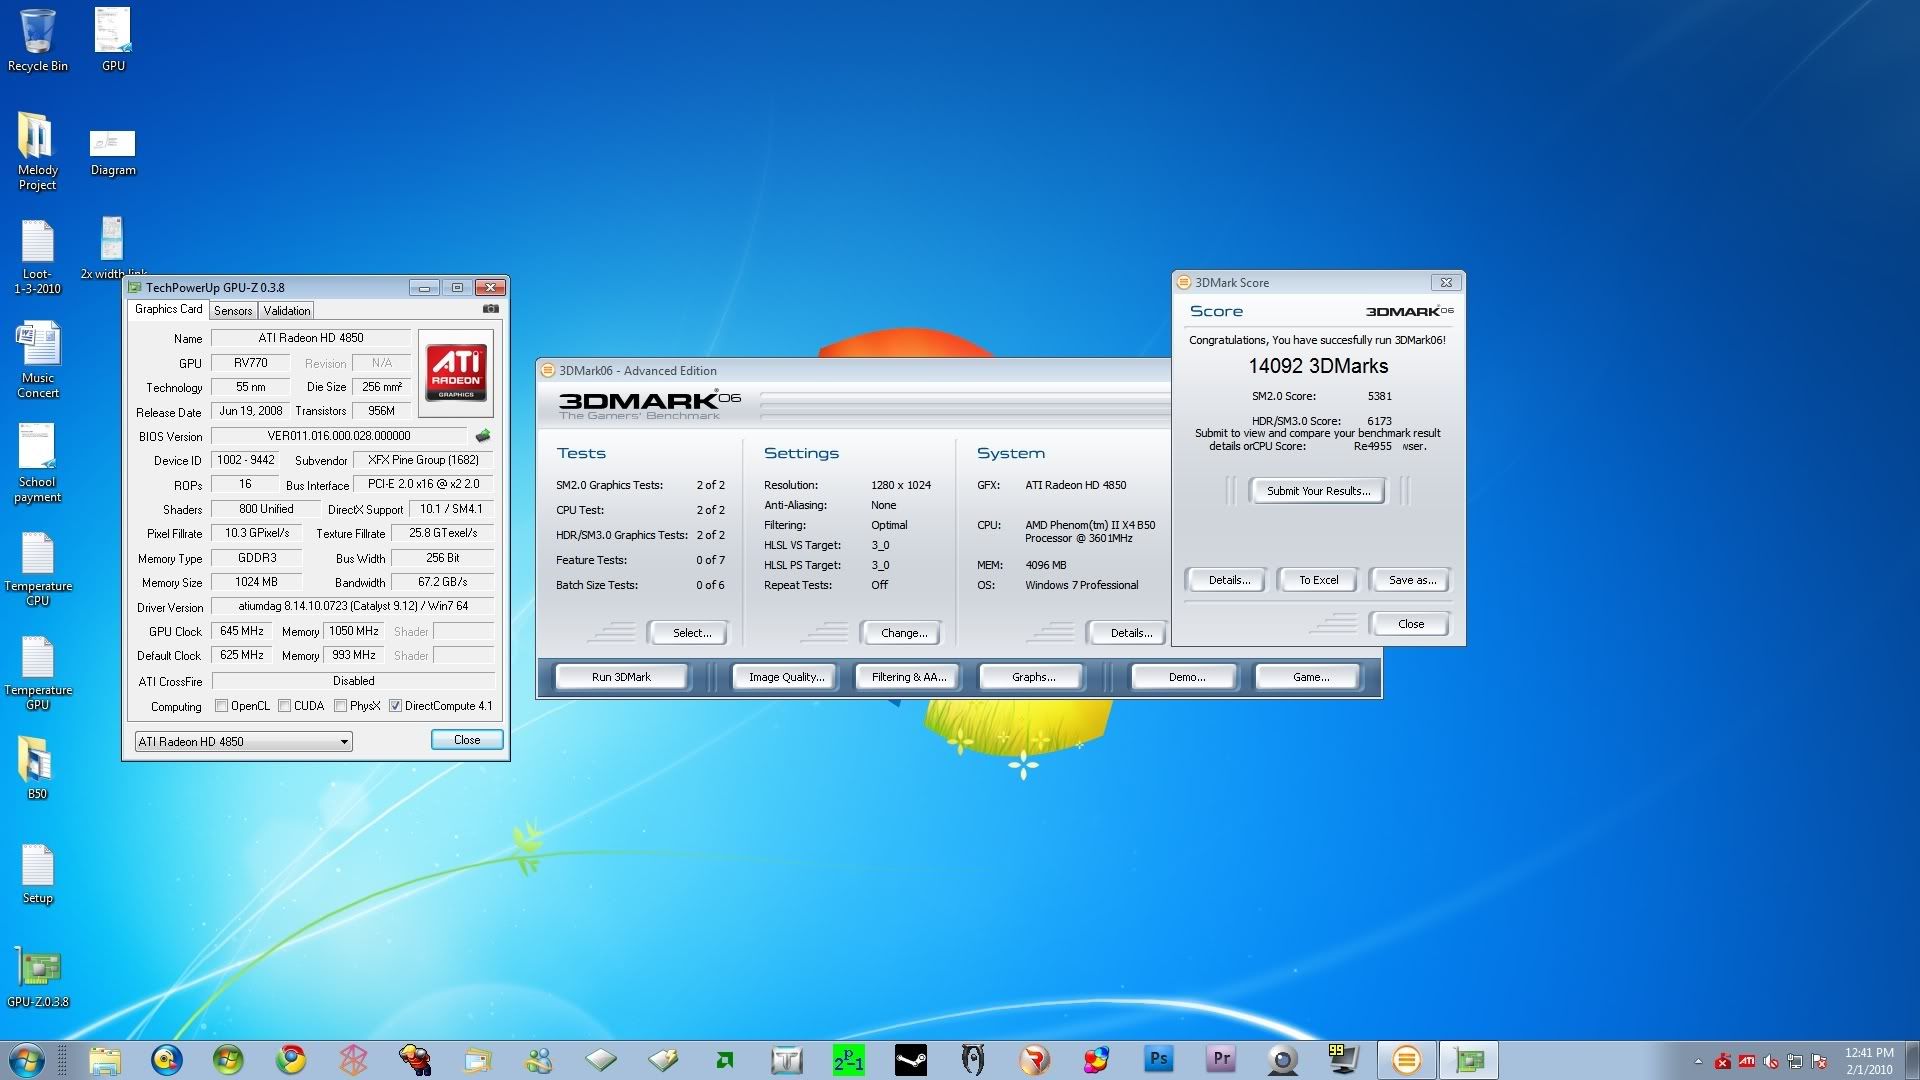Open Image Quality... in 3DMark06

point(787,677)
